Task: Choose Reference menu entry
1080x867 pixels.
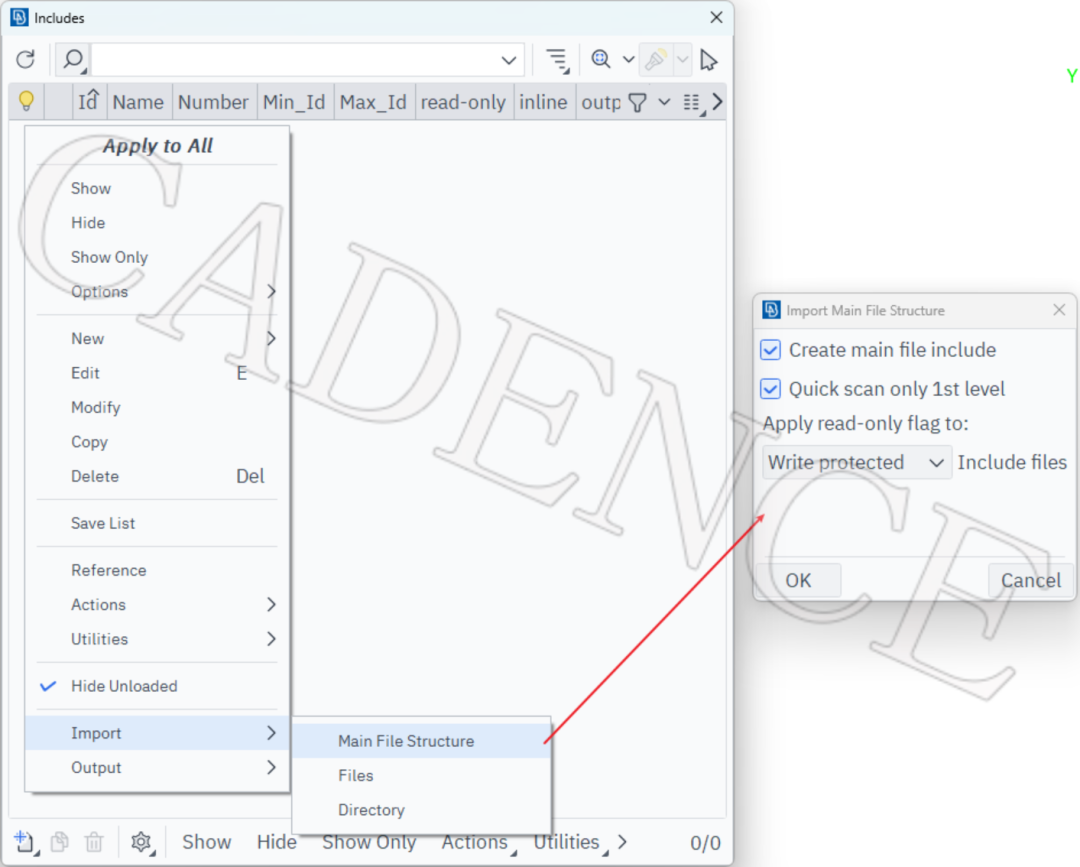Action: 157,570
